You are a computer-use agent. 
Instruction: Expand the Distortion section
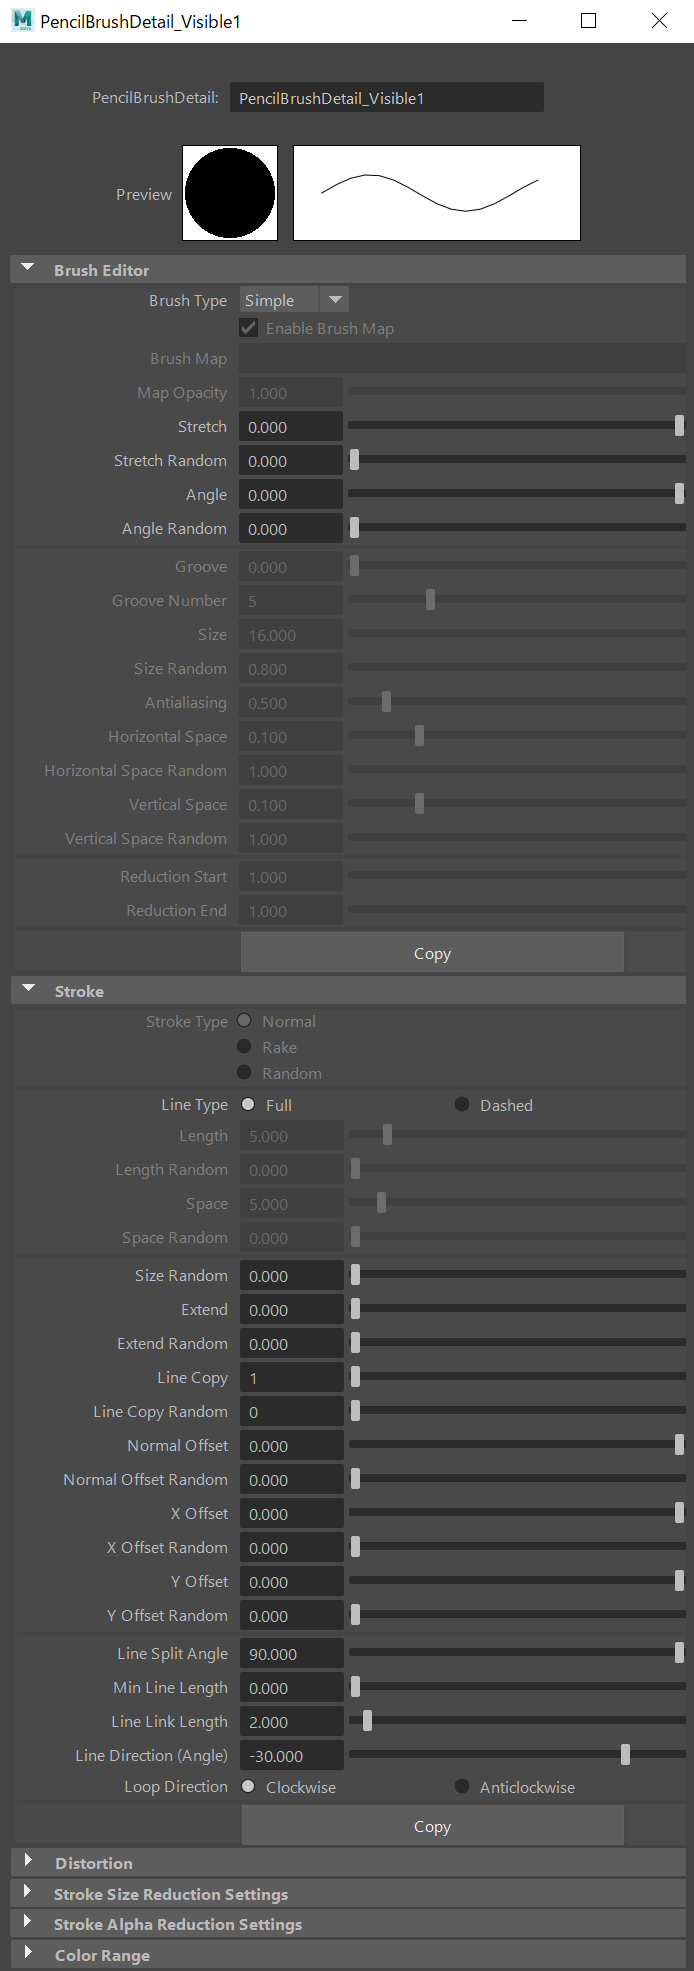[29, 1862]
